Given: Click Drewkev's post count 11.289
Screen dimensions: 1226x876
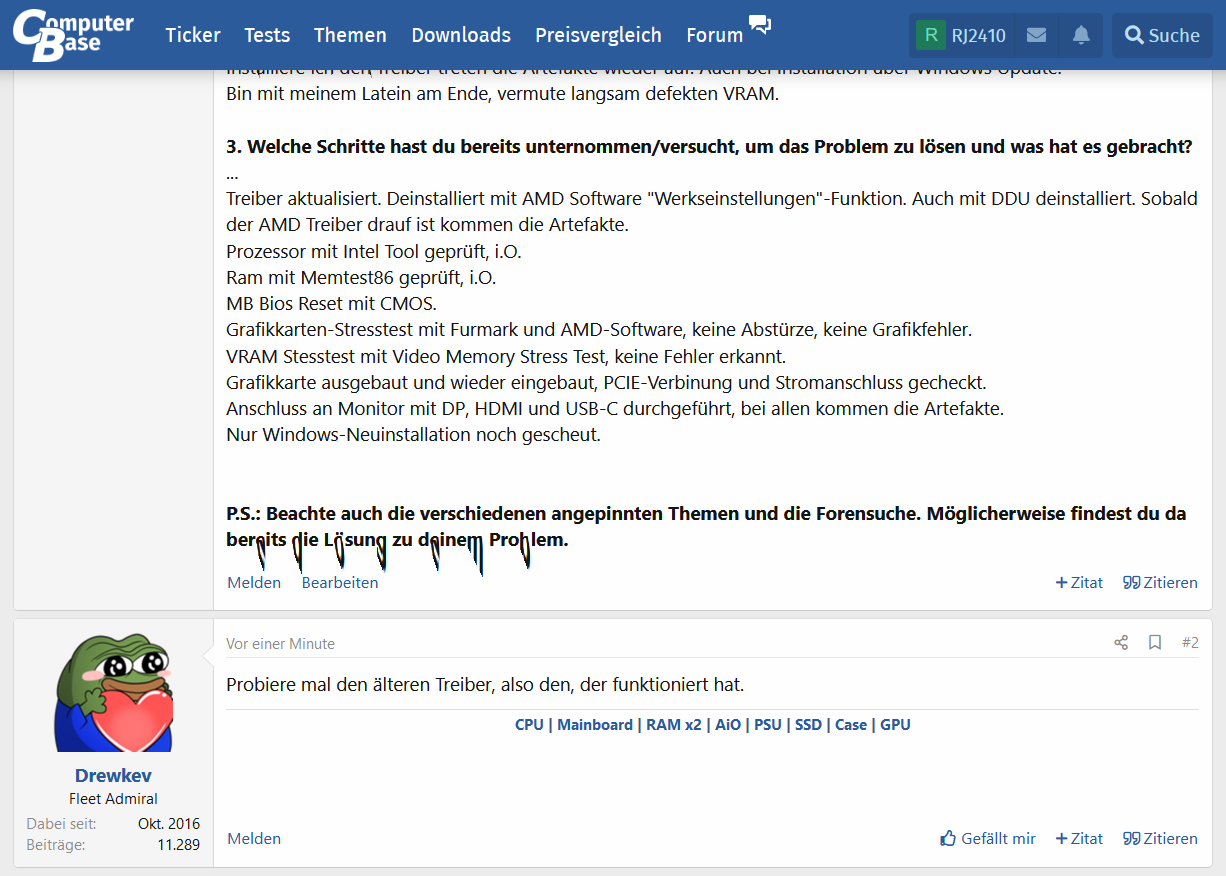Looking at the screenshot, I should point(178,844).
